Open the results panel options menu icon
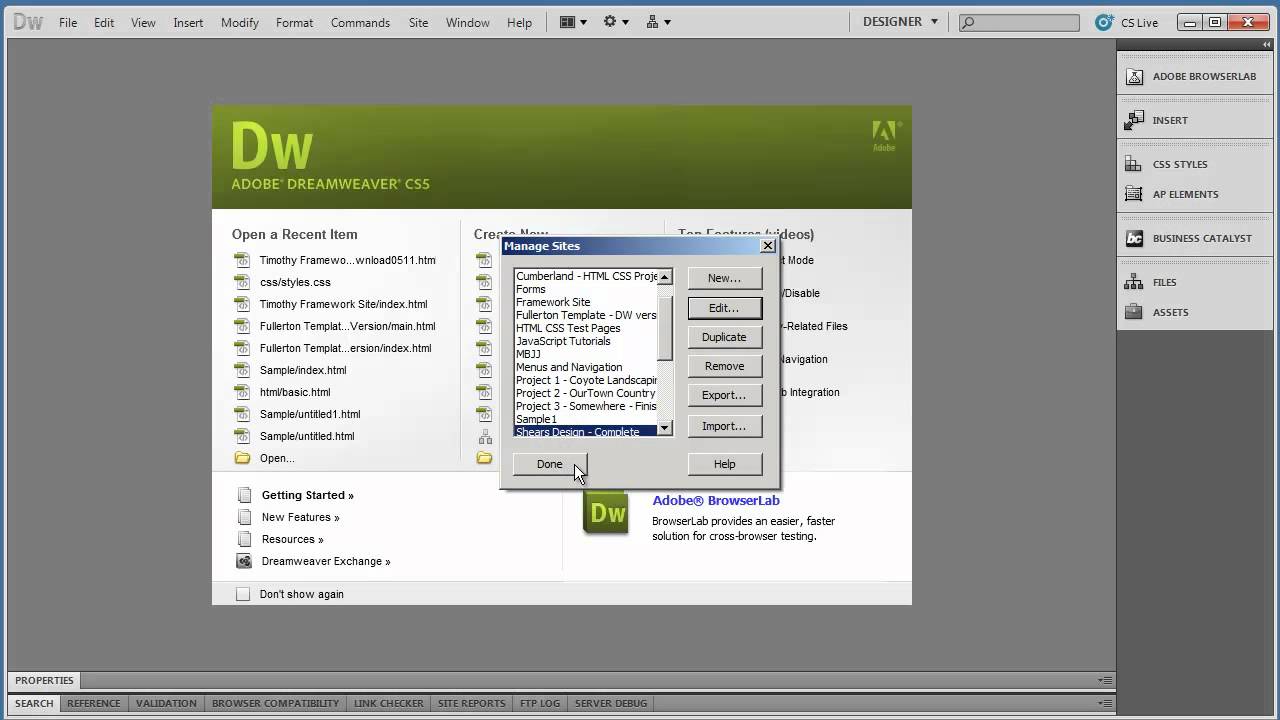This screenshot has height=720, width=1280. pyautogui.click(x=1103, y=703)
